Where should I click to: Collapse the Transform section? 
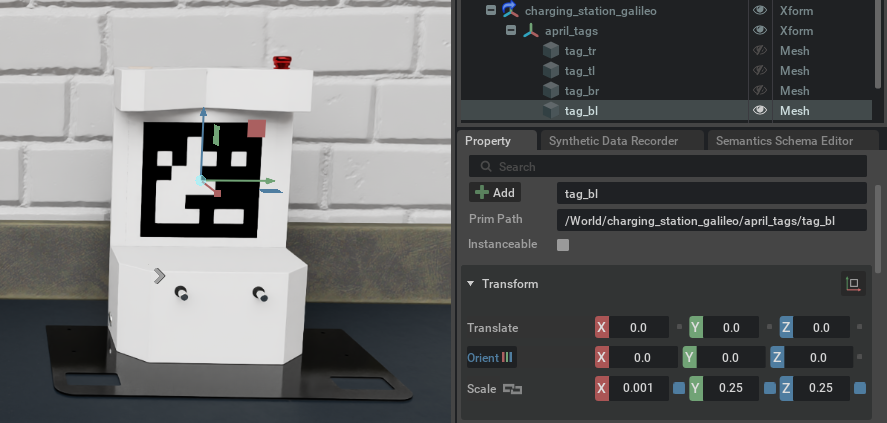point(471,284)
